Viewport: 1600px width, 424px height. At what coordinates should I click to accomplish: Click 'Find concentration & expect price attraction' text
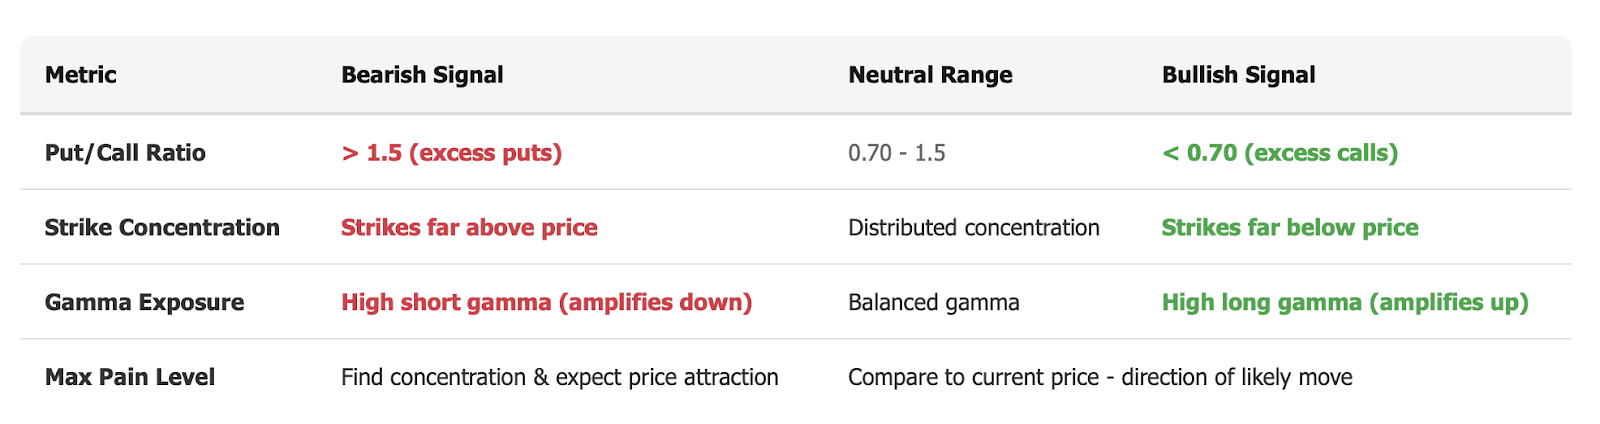(559, 378)
